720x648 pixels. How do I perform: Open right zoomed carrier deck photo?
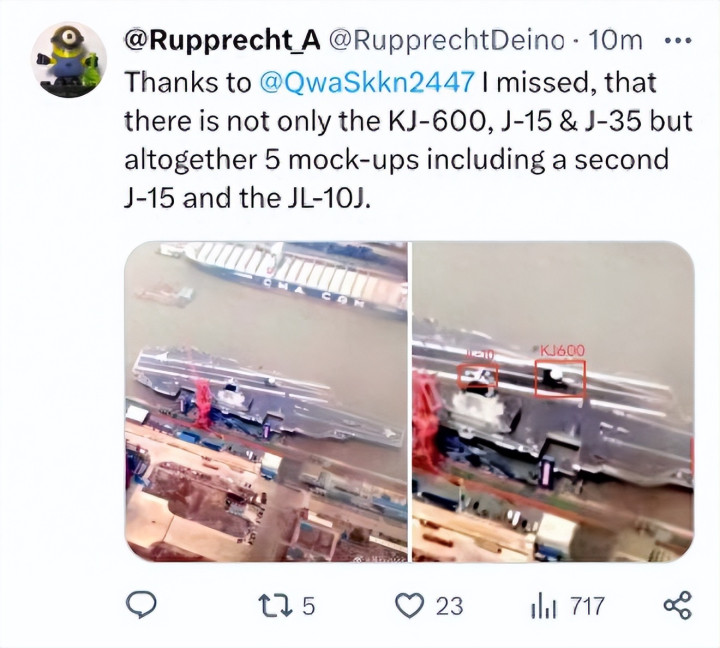pyautogui.click(x=553, y=401)
